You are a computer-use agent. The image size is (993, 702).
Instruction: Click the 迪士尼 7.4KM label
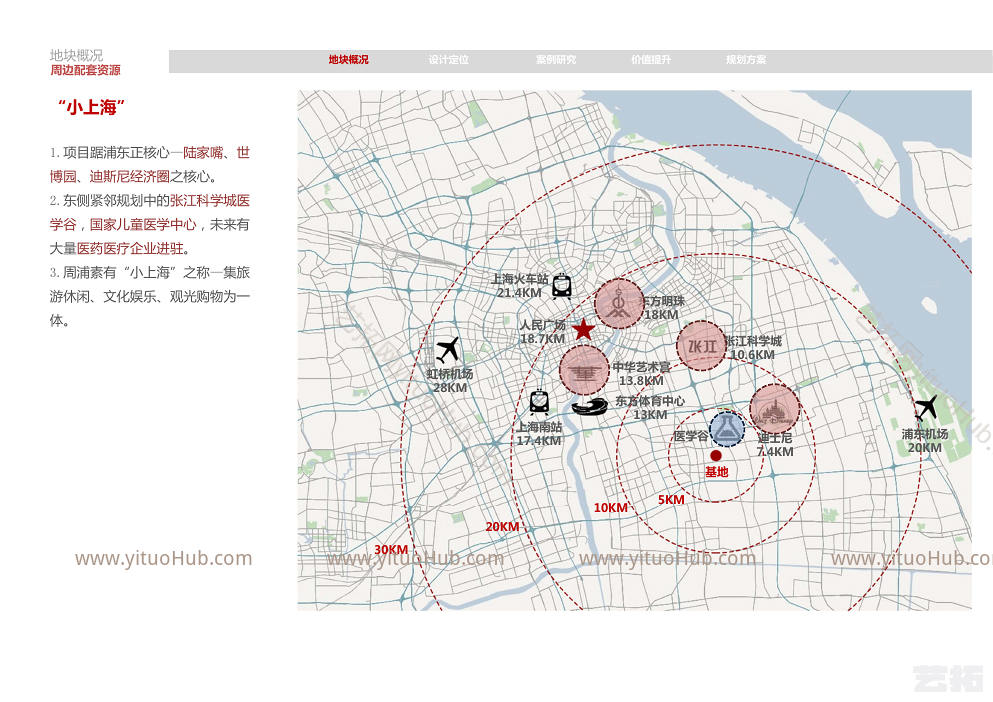coord(775,445)
